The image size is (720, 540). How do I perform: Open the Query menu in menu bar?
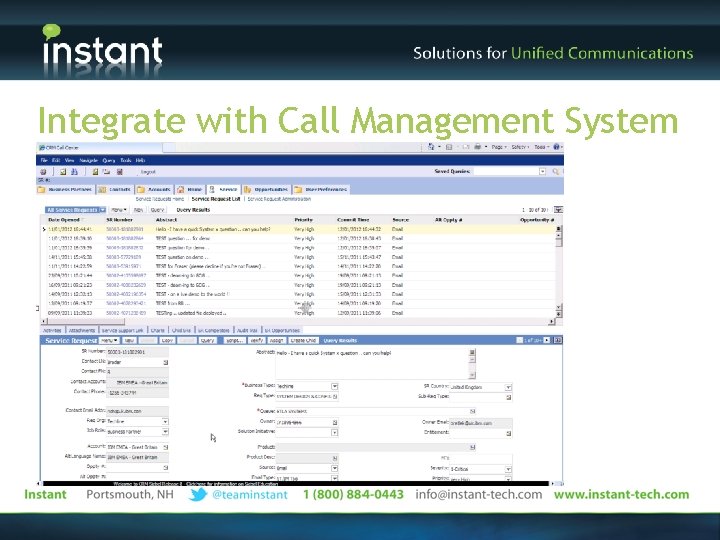coord(109,160)
